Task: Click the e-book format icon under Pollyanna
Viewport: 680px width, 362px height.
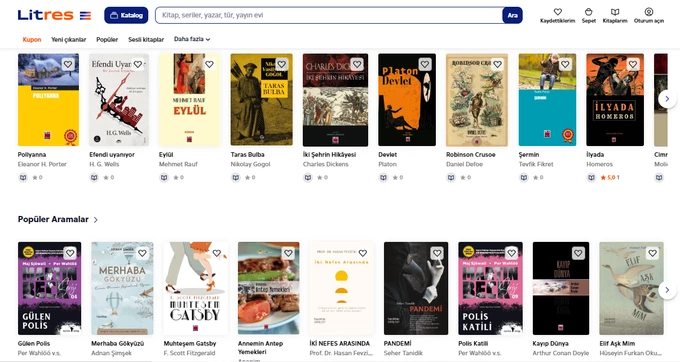Action: coord(23,177)
